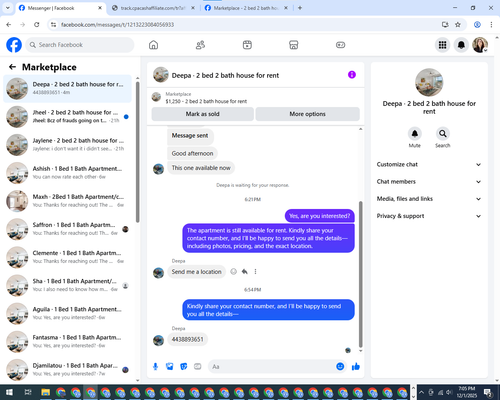Open the Friends icon in top navigation
This screenshot has height=400, width=500.
click(x=200, y=45)
